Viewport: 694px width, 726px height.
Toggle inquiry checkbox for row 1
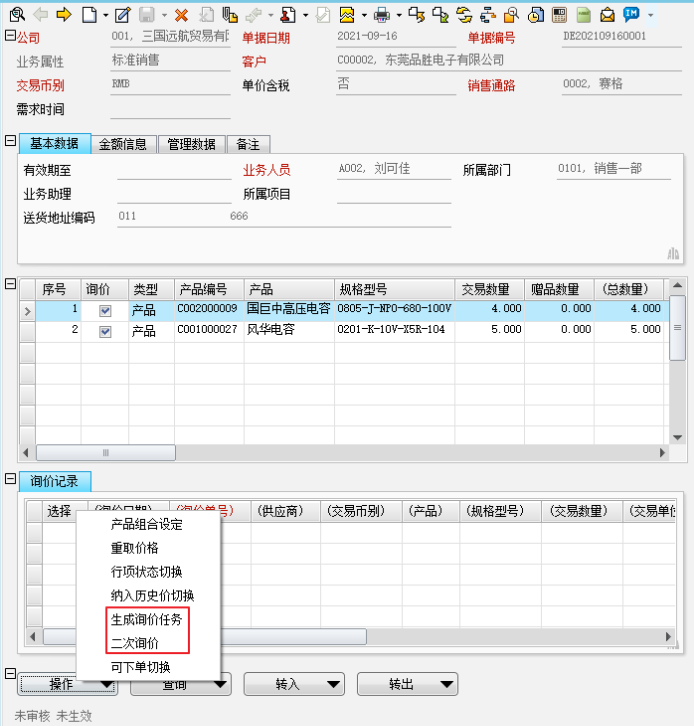pyautogui.click(x=105, y=311)
